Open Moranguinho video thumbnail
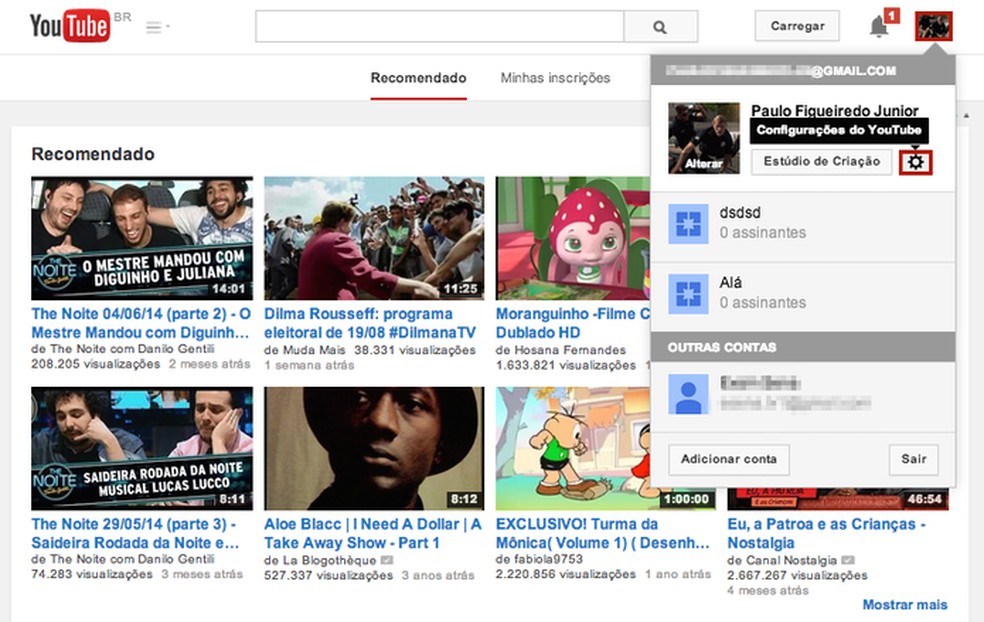This screenshot has width=984, height=622. (x=573, y=239)
